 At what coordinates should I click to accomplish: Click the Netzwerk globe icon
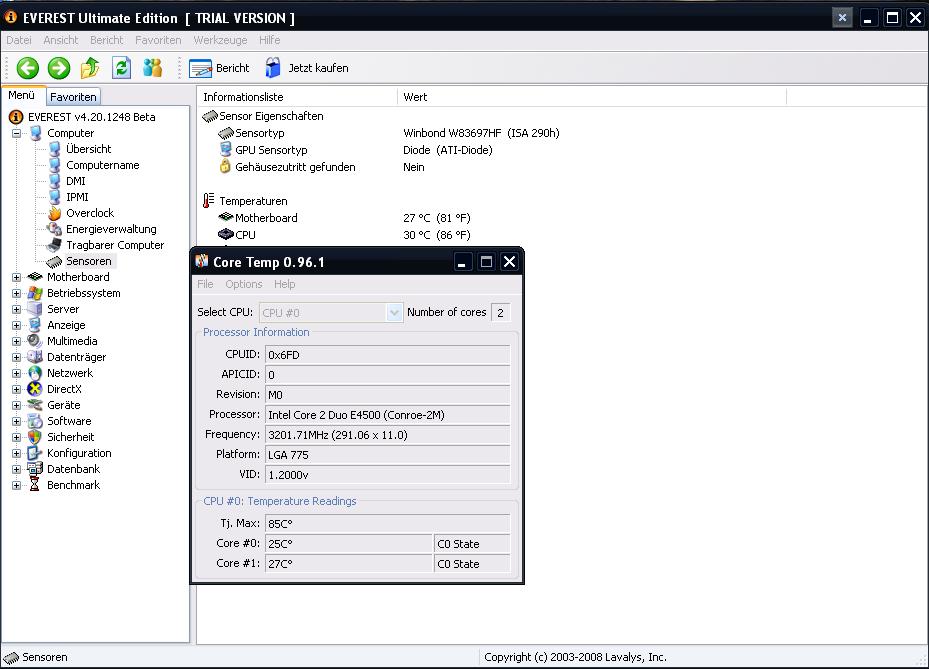35,373
